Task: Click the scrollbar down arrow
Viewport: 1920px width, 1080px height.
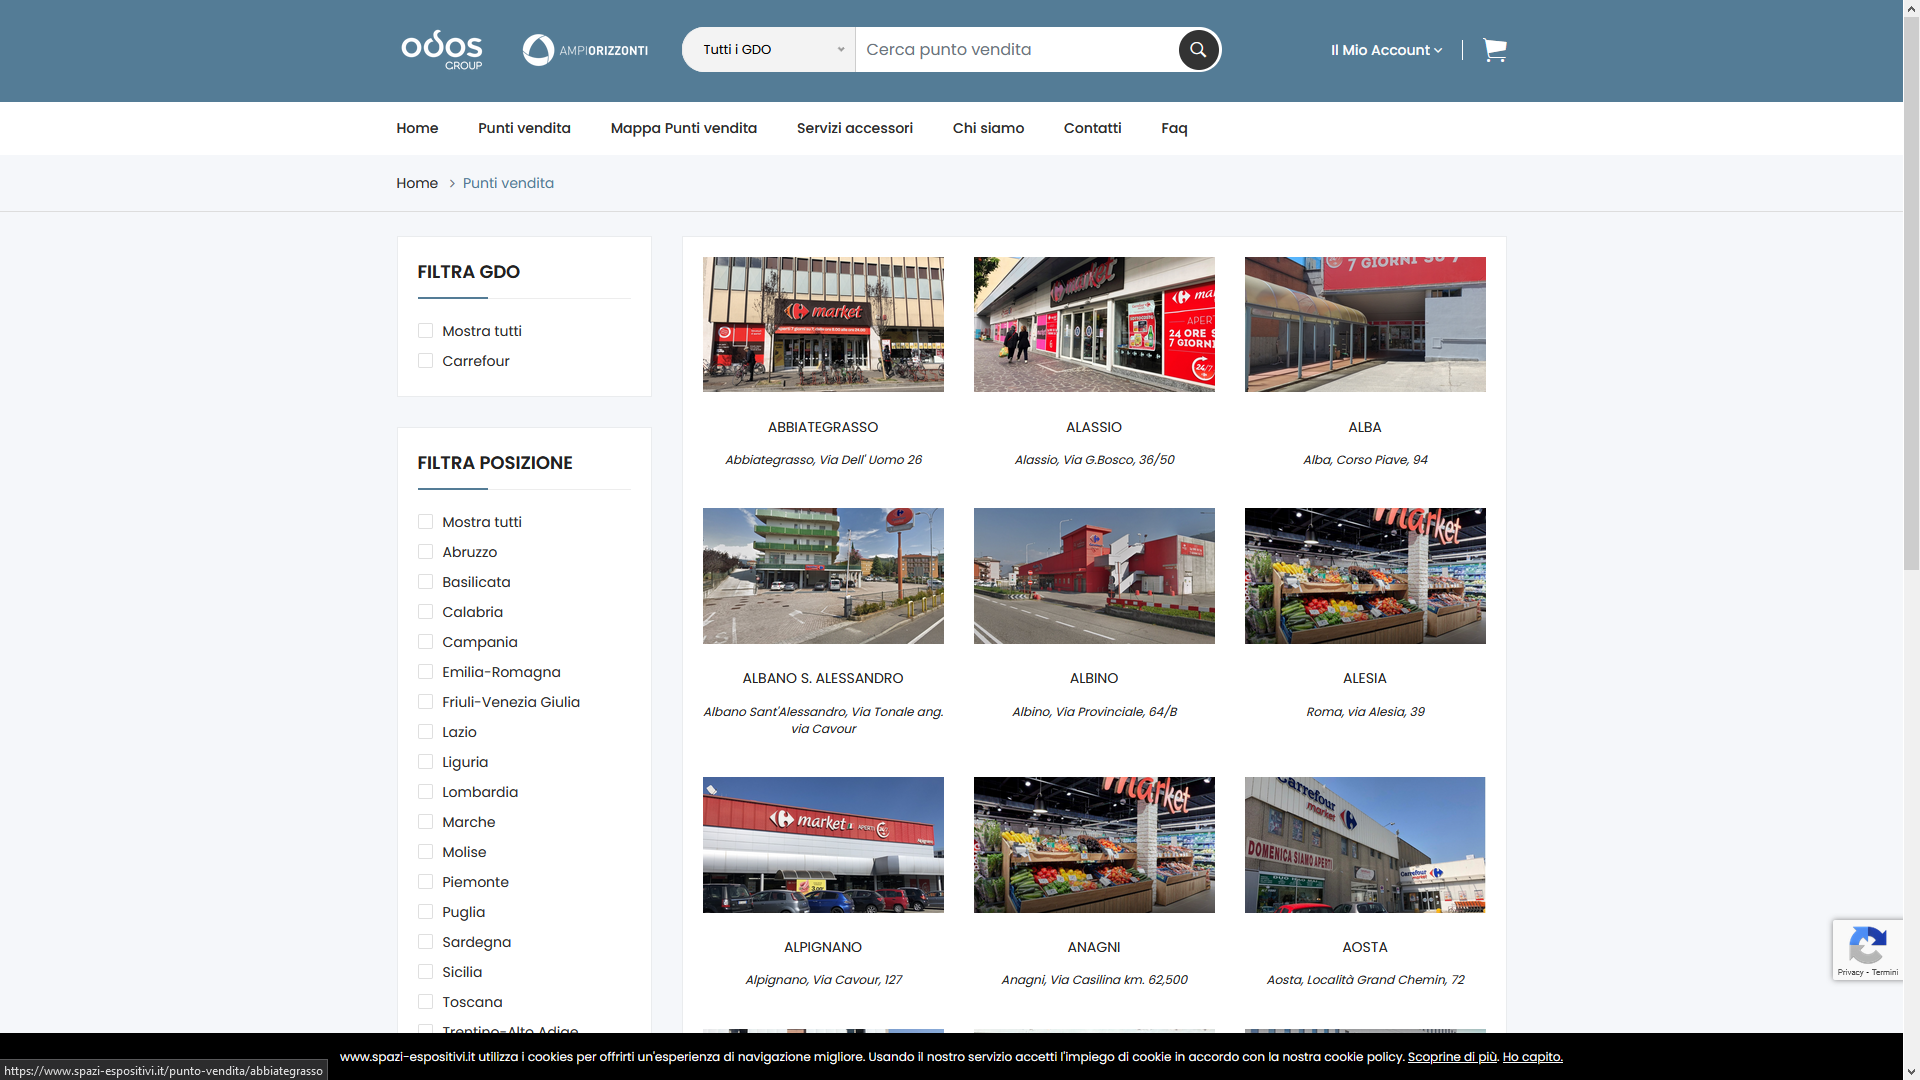Action: coord(1911,1072)
